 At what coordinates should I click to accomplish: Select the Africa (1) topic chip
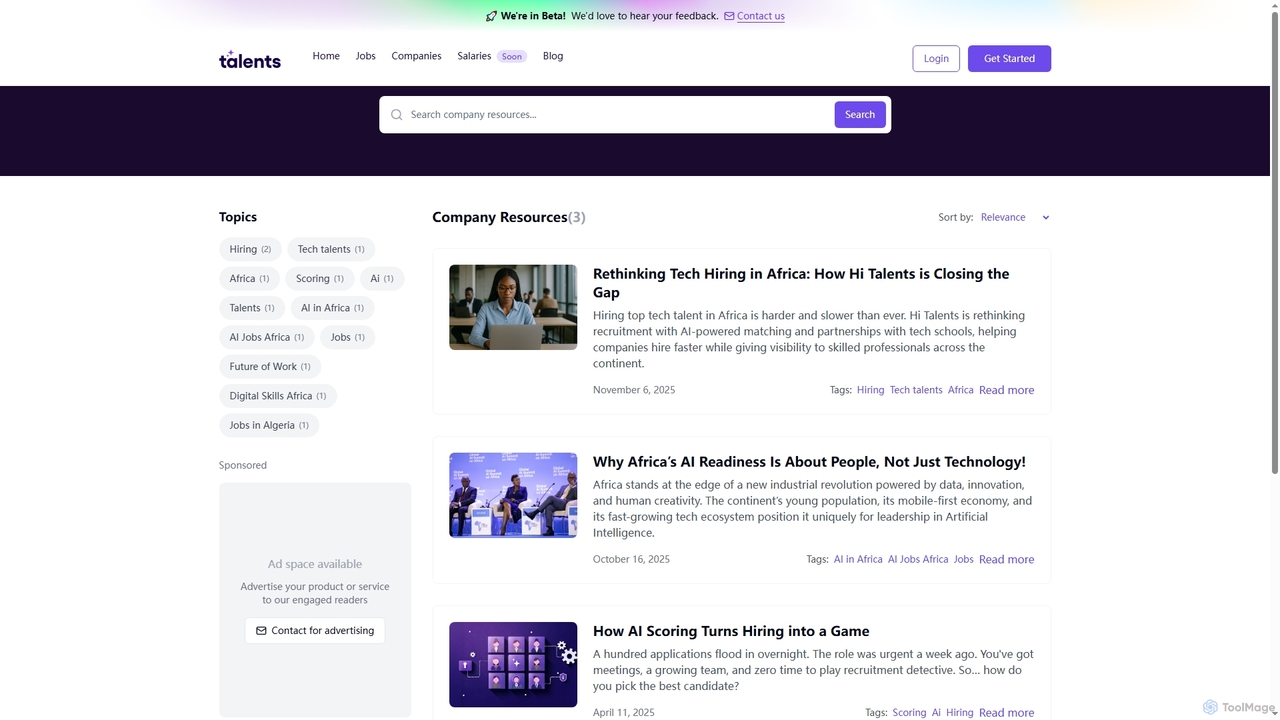[x=249, y=279]
